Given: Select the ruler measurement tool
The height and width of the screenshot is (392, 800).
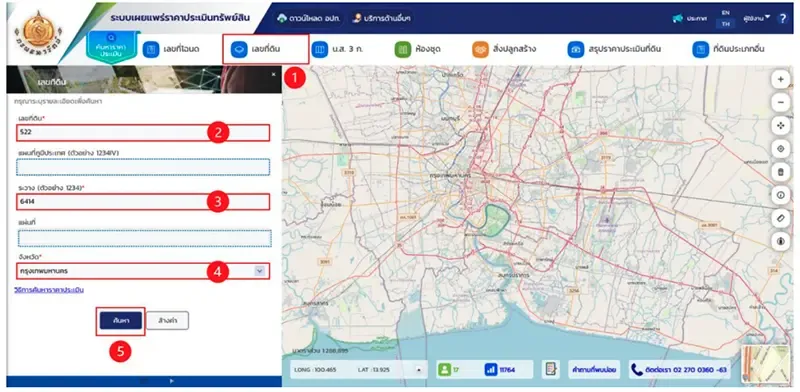Looking at the screenshot, I should tap(780, 217).
